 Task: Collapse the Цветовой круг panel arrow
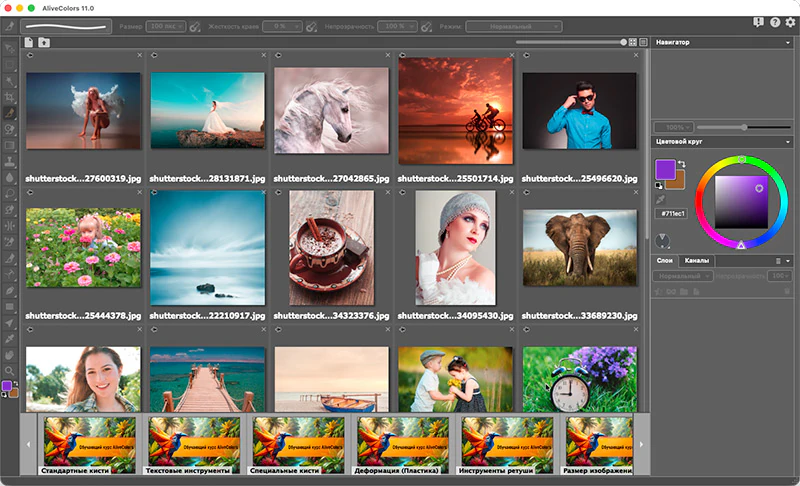tap(788, 142)
